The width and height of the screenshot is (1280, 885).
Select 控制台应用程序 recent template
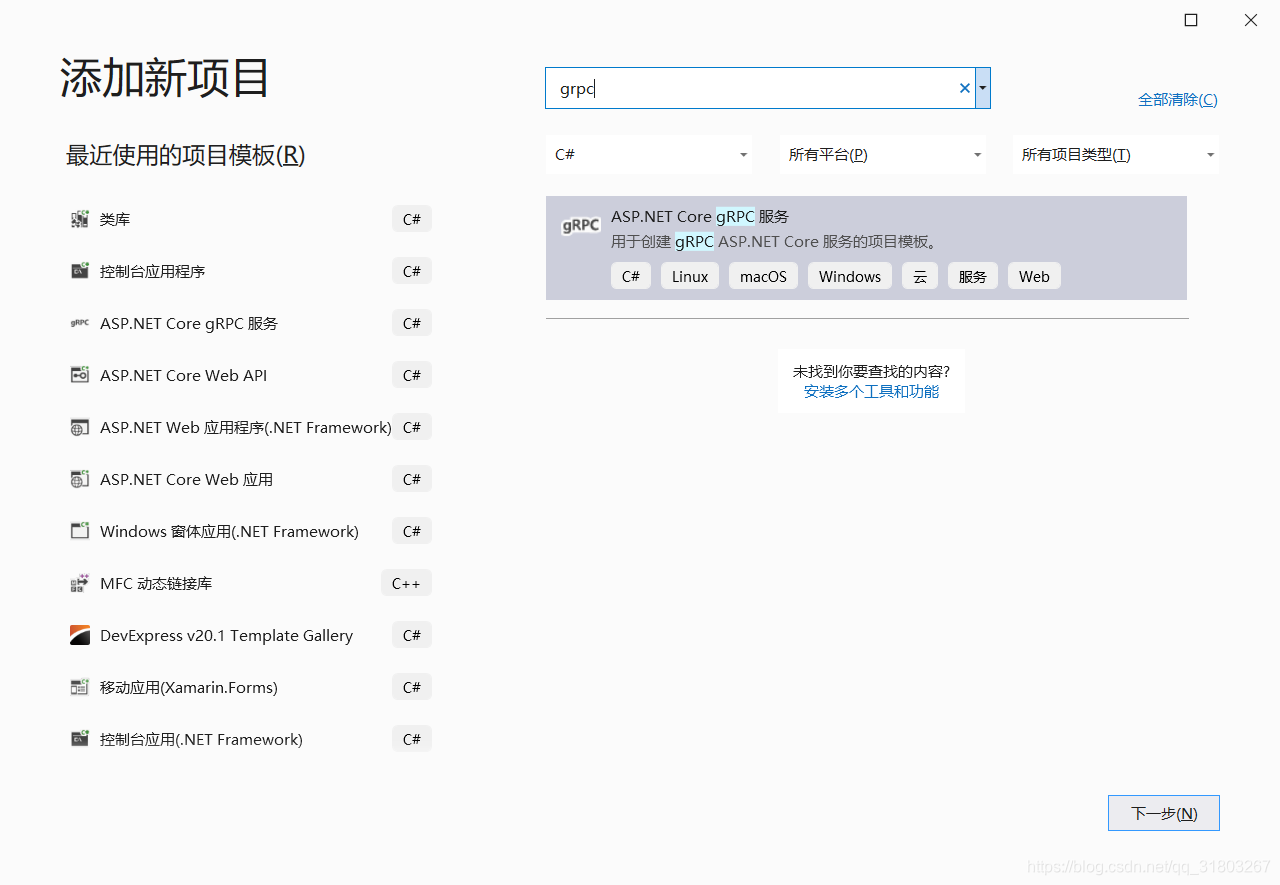(250, 271)
